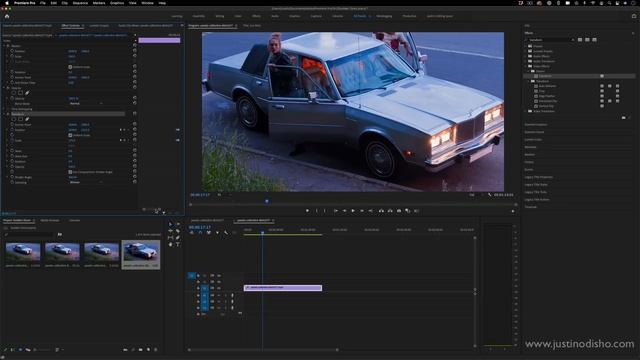Expand the Presets folder in Effects panel

(526, 46)
